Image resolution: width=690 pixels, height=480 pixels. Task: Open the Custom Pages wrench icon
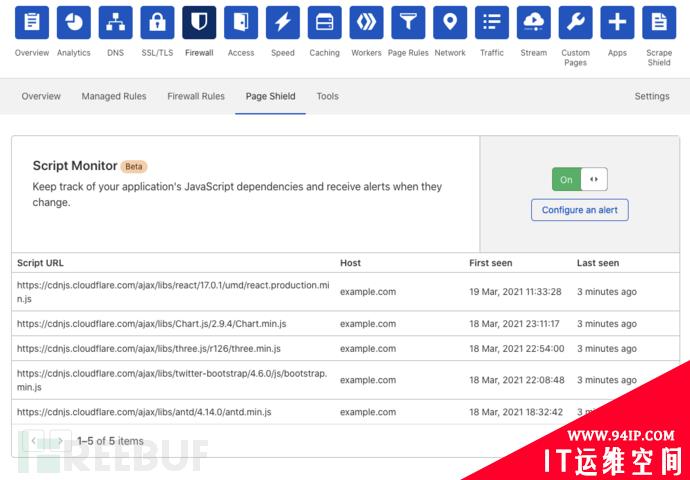click(575, 22)
